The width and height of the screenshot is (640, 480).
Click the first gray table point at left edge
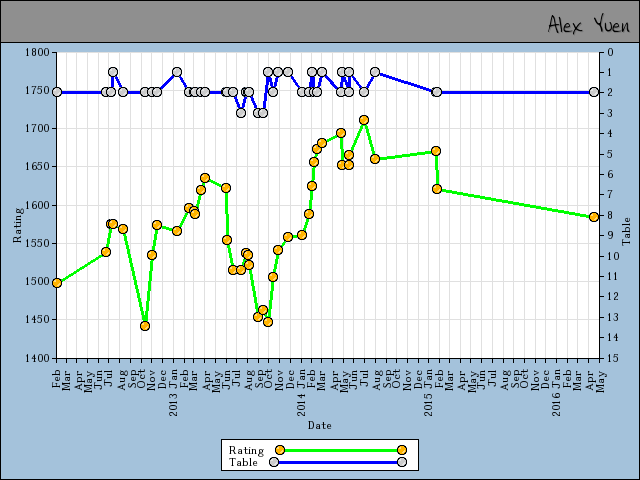click(57, 92)
